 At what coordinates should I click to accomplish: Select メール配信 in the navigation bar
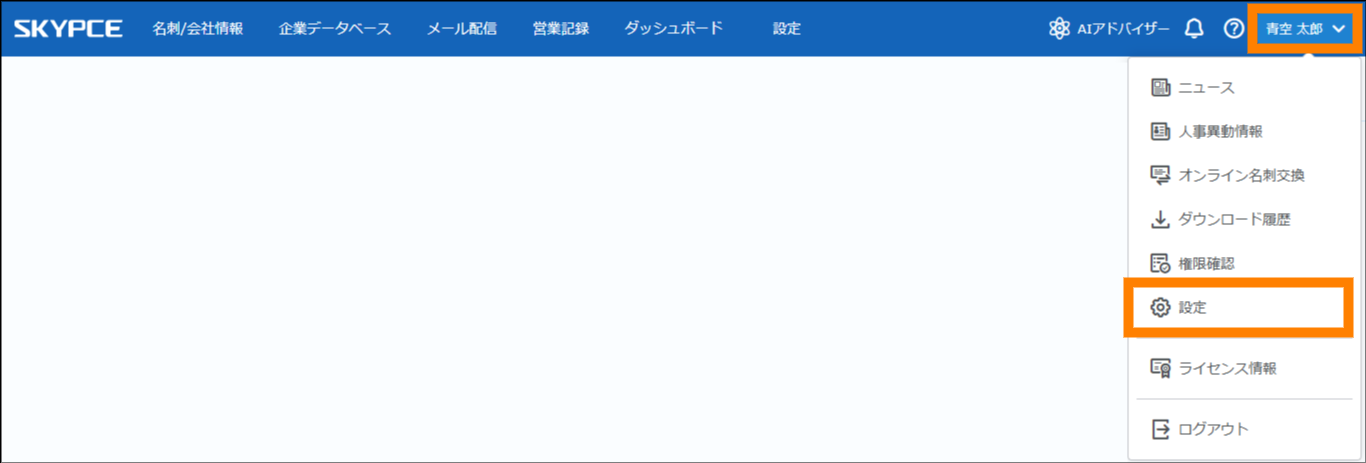(x=462, y=29)
